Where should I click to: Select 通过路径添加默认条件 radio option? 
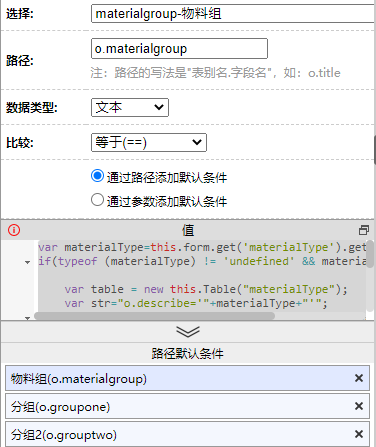tap(97, 176)
